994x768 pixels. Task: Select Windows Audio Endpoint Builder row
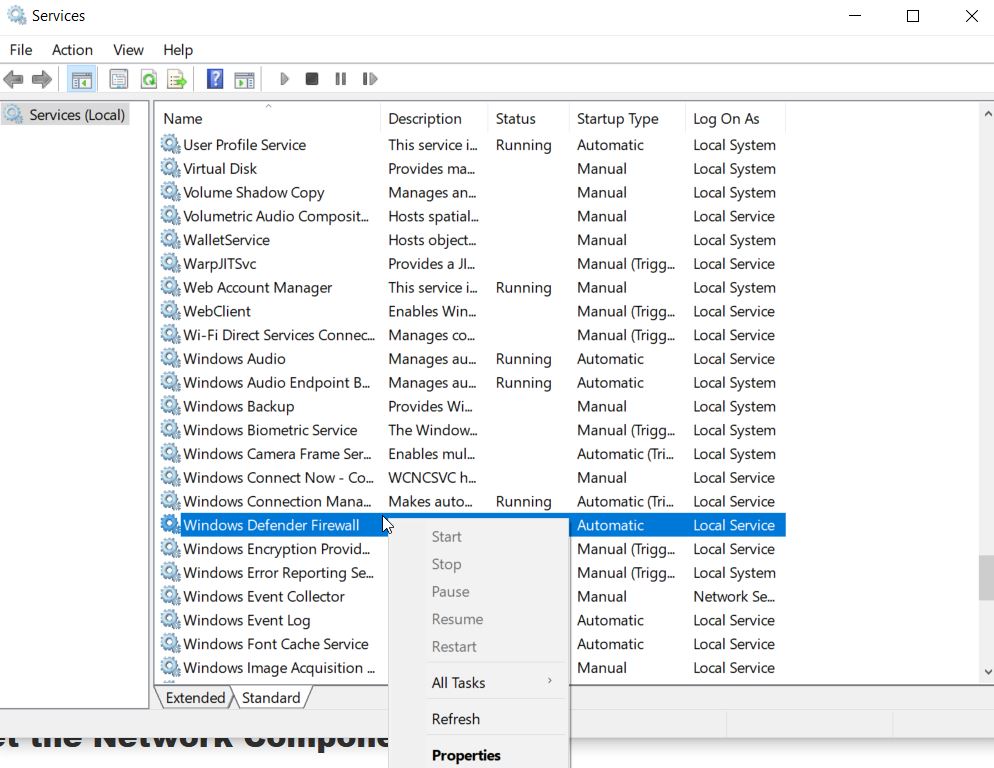[471, 382]
